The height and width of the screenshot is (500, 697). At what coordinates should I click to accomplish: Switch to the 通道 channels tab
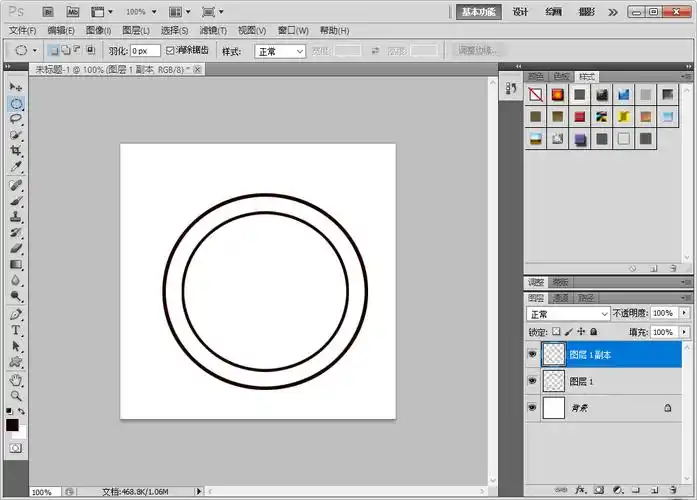coord(561,298)
